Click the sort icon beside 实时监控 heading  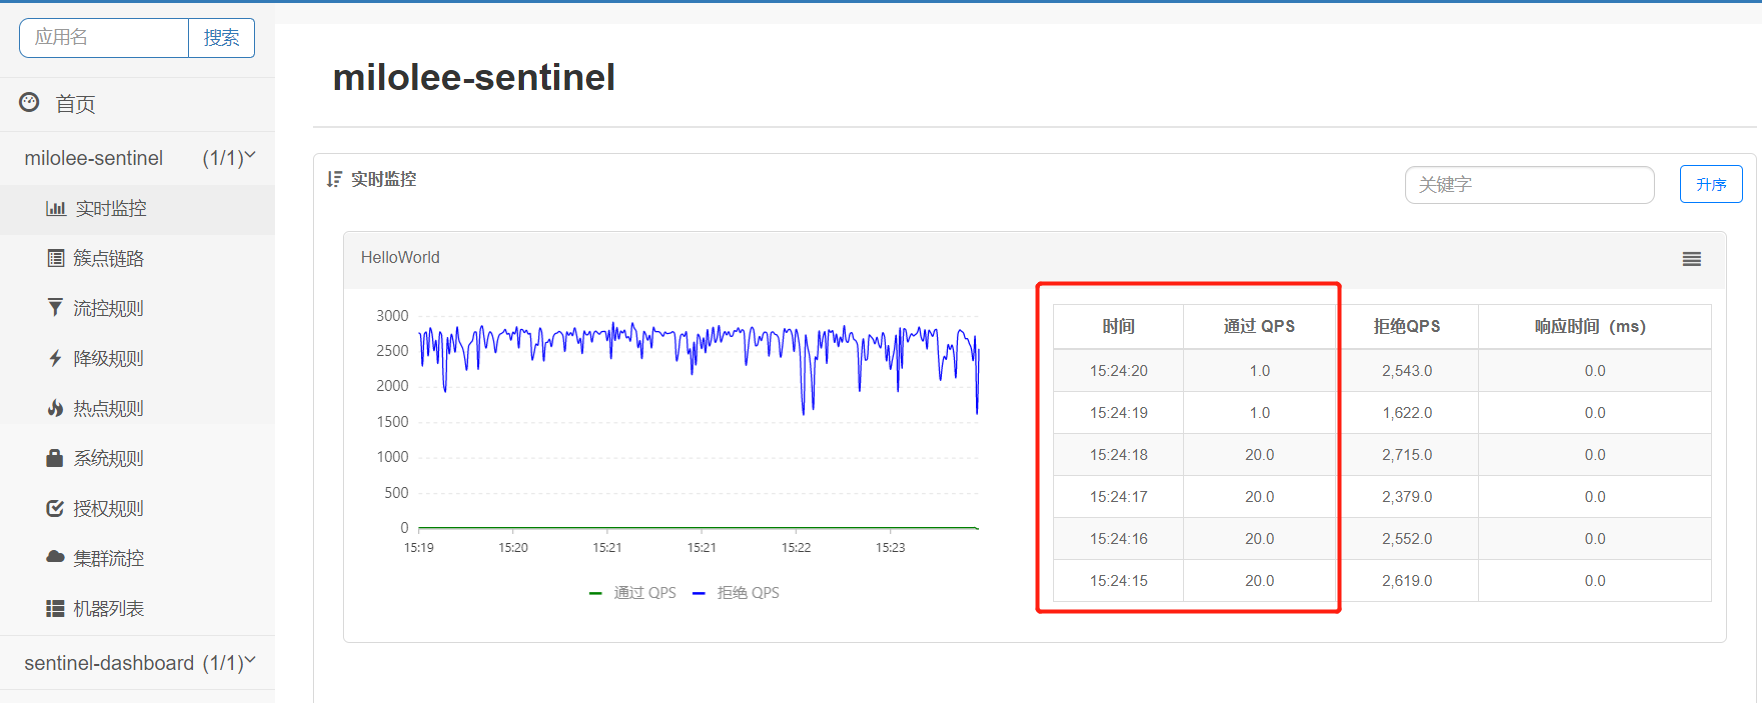[334, 179]
